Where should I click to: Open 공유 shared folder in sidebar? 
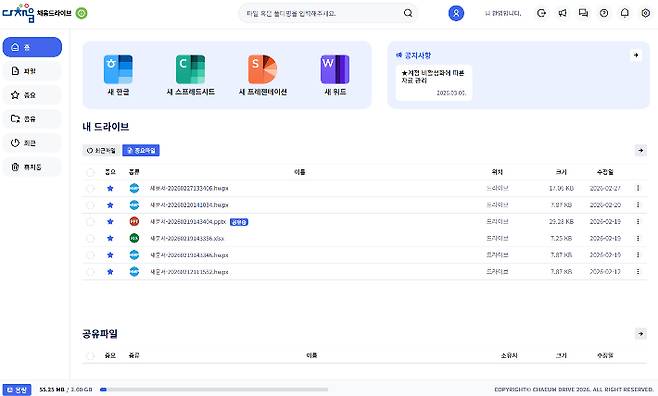pyautogui.click(x=32, y=119)
